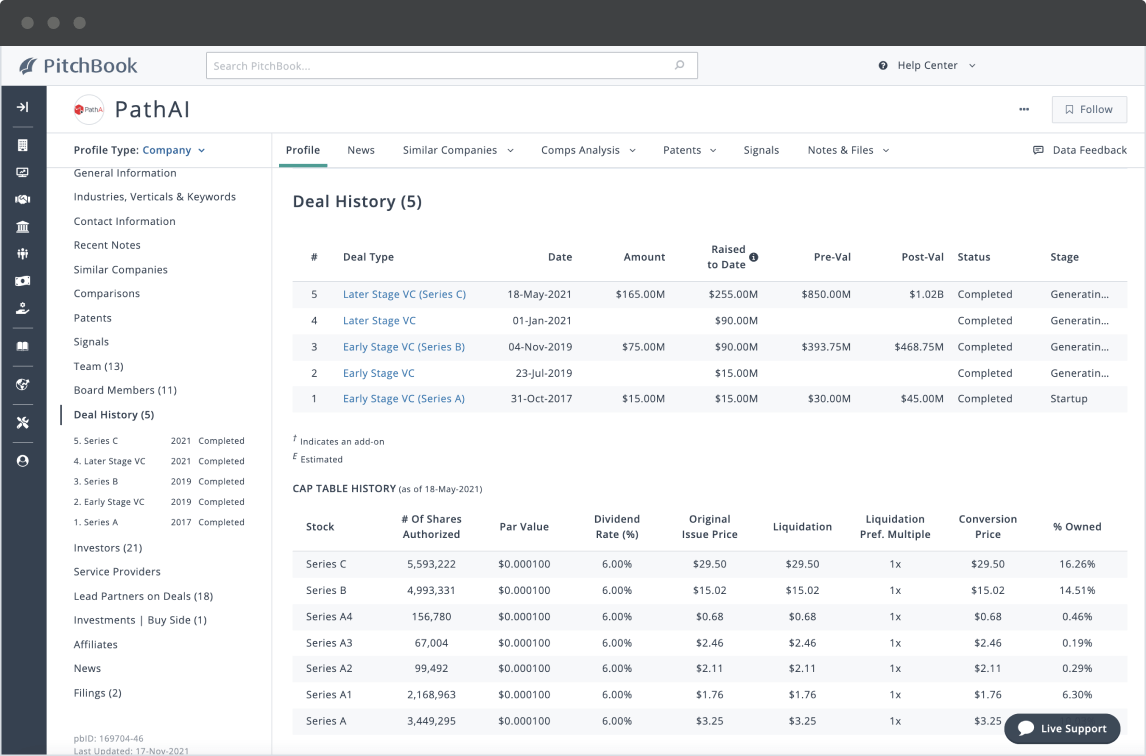The height and width of the screenshot is (756, 1146).
Task: Click the search magnifier icon
Action: 680,65
